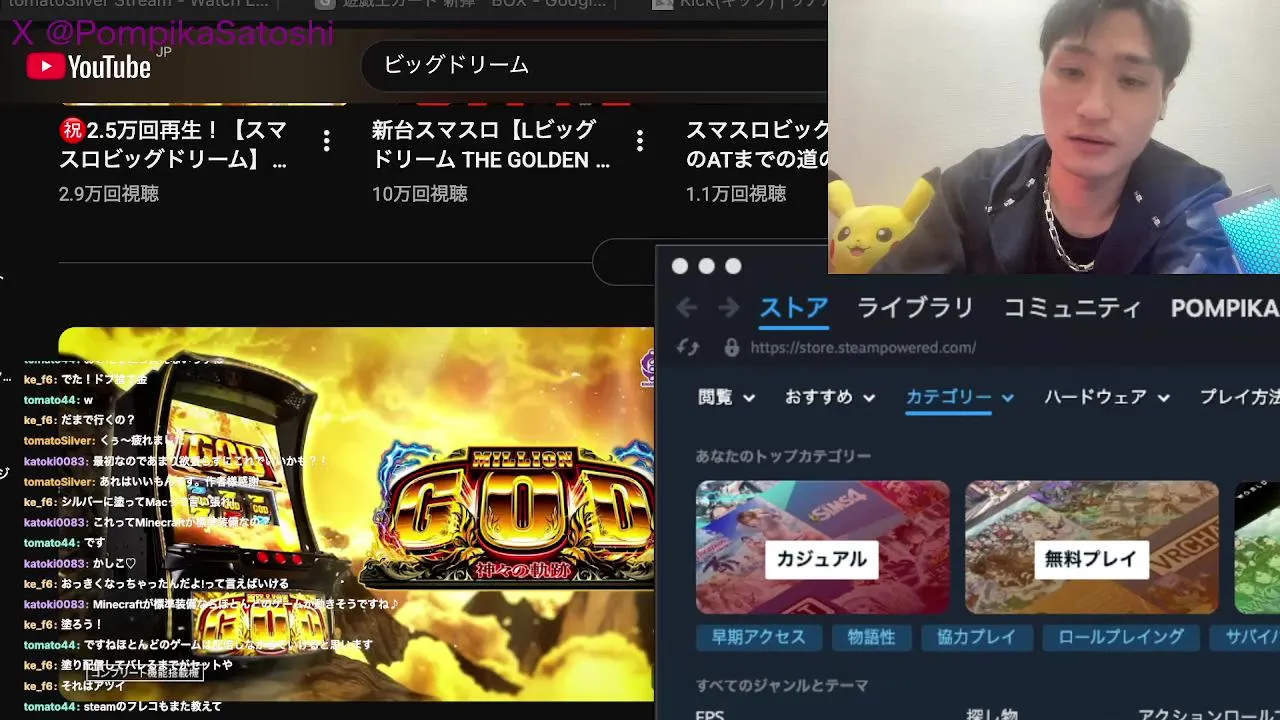Select the 協力プレイ tag
This screenshot has height=720, width=1280.
(x=976, y=637)
